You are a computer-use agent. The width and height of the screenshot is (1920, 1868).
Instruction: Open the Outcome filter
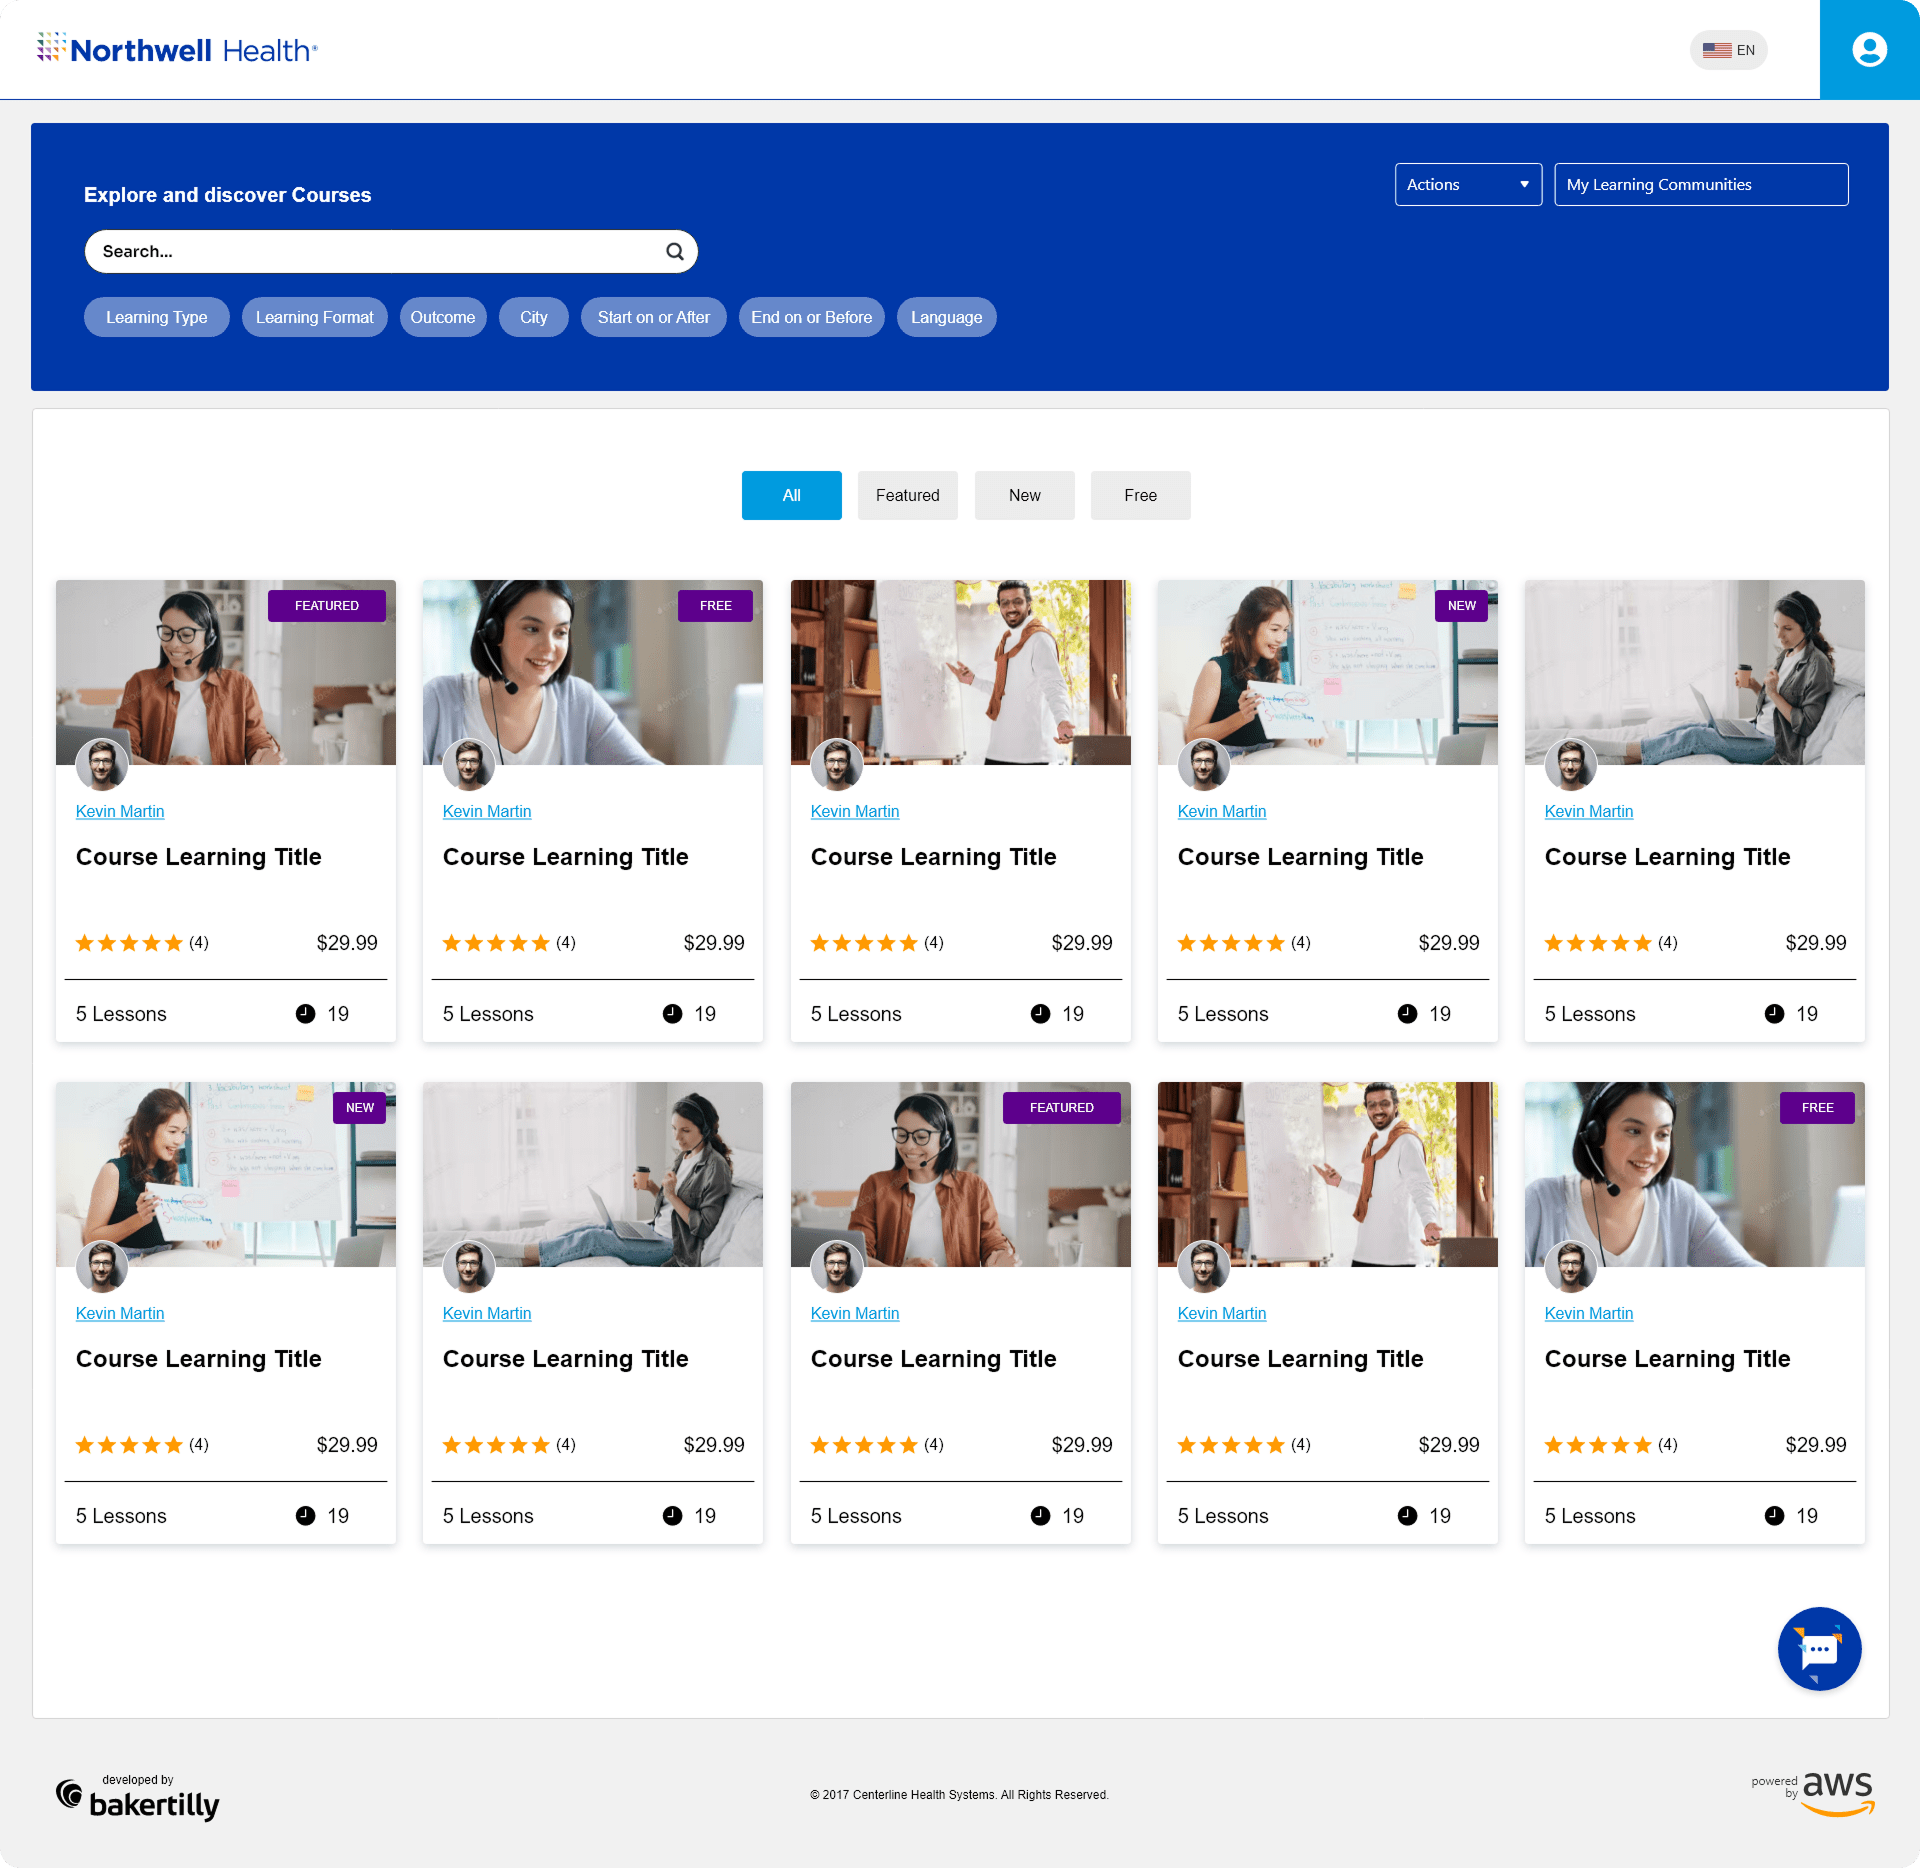tap(442, 317)
